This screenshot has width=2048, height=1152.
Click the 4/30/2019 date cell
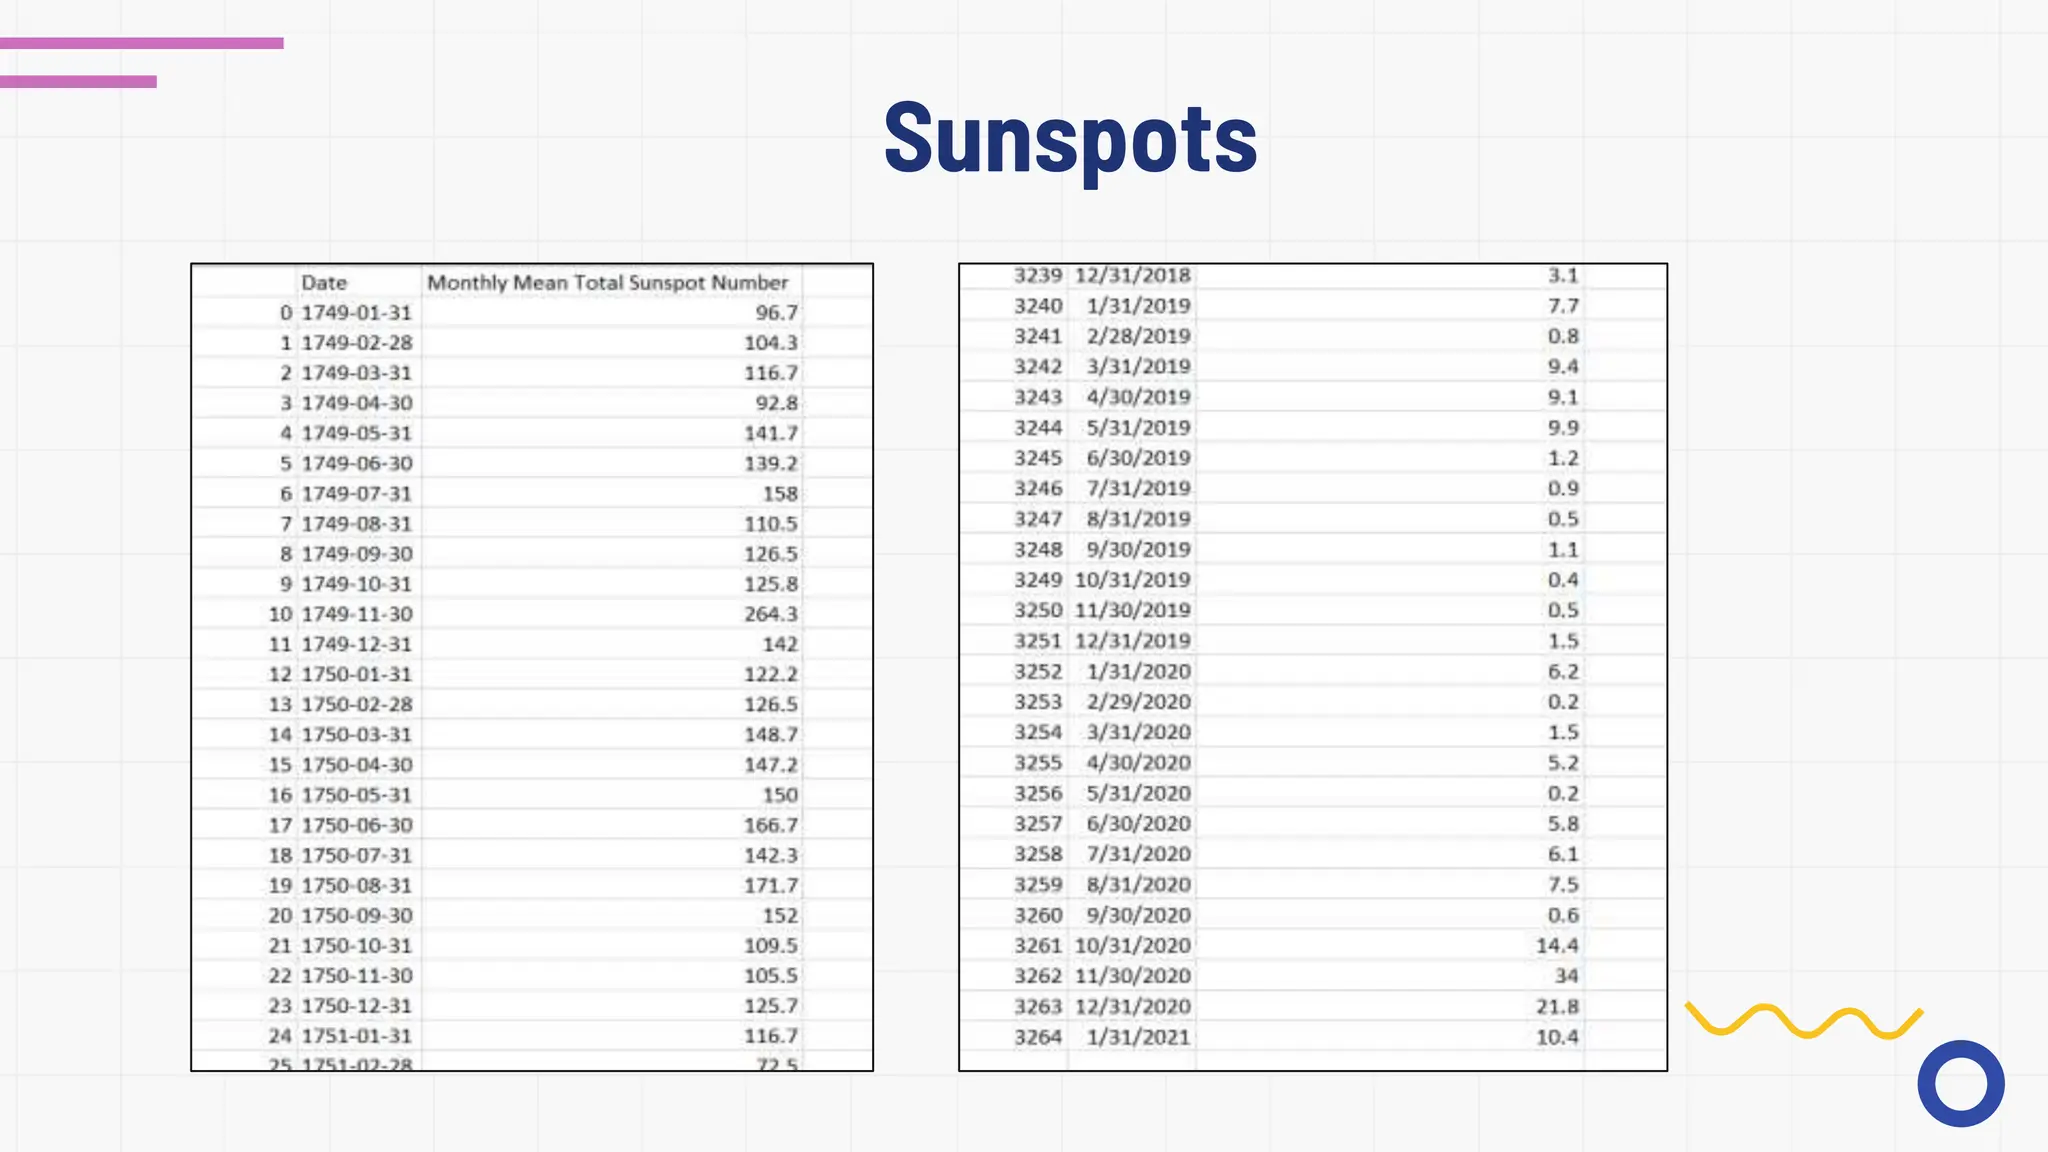click(x=1139, y=397)
